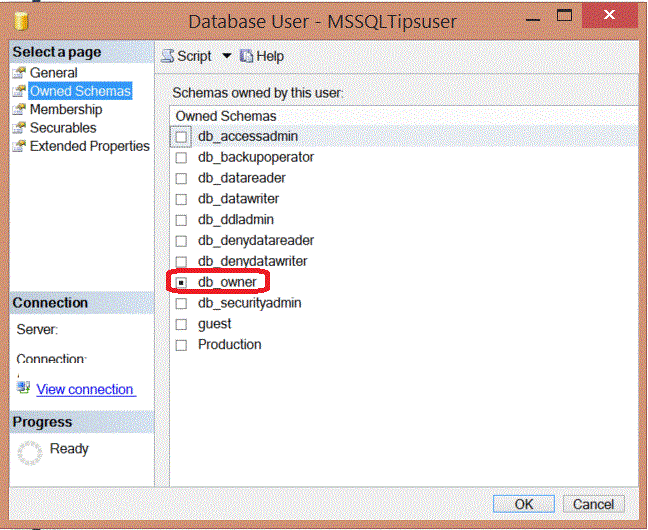
Task: Maximize the Database User dialog
Action: pyautogui.click(x=564, y=16)
